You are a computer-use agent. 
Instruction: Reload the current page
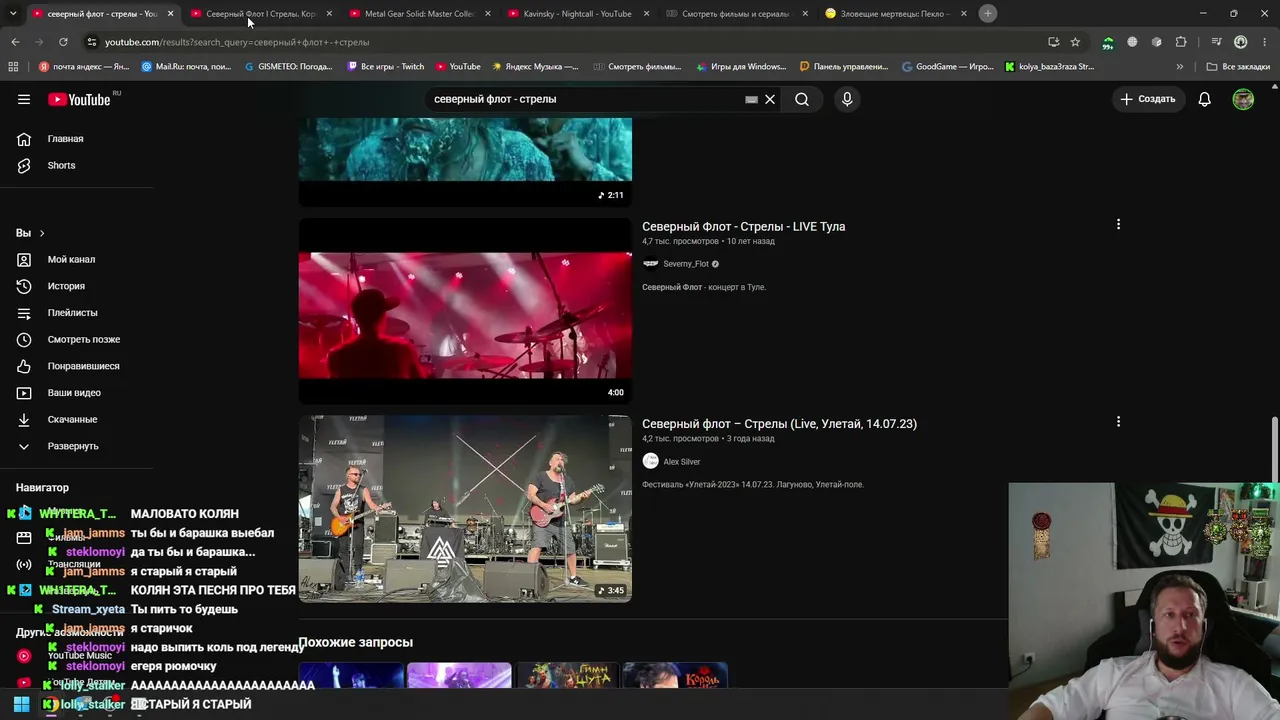[x=63, y=42]
